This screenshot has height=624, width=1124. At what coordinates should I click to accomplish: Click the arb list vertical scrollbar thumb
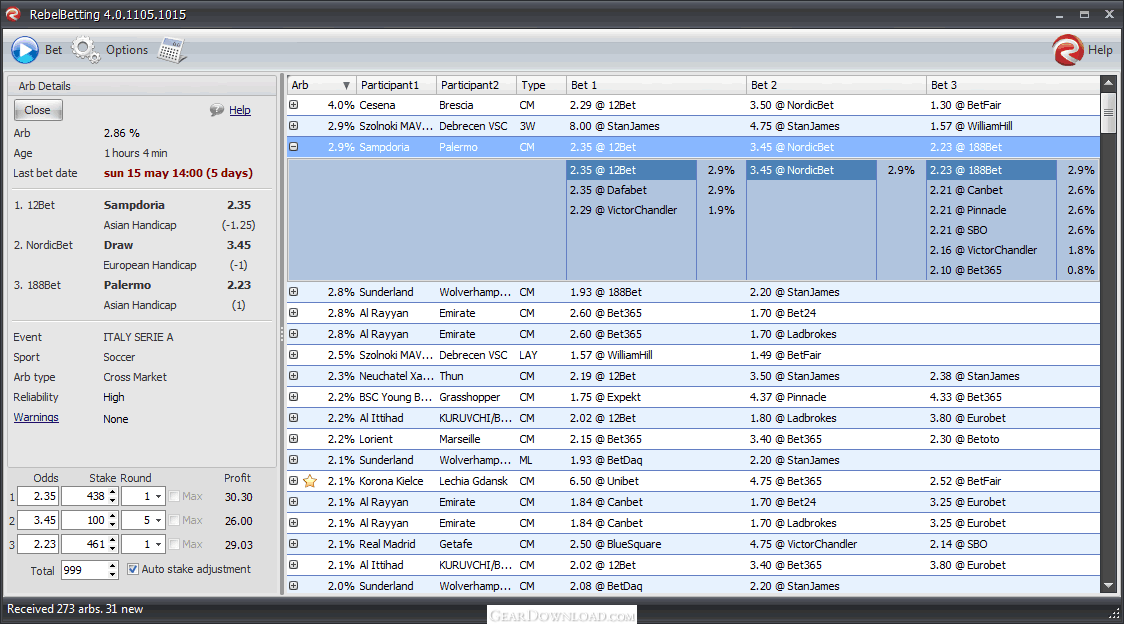coord(1108,113)
